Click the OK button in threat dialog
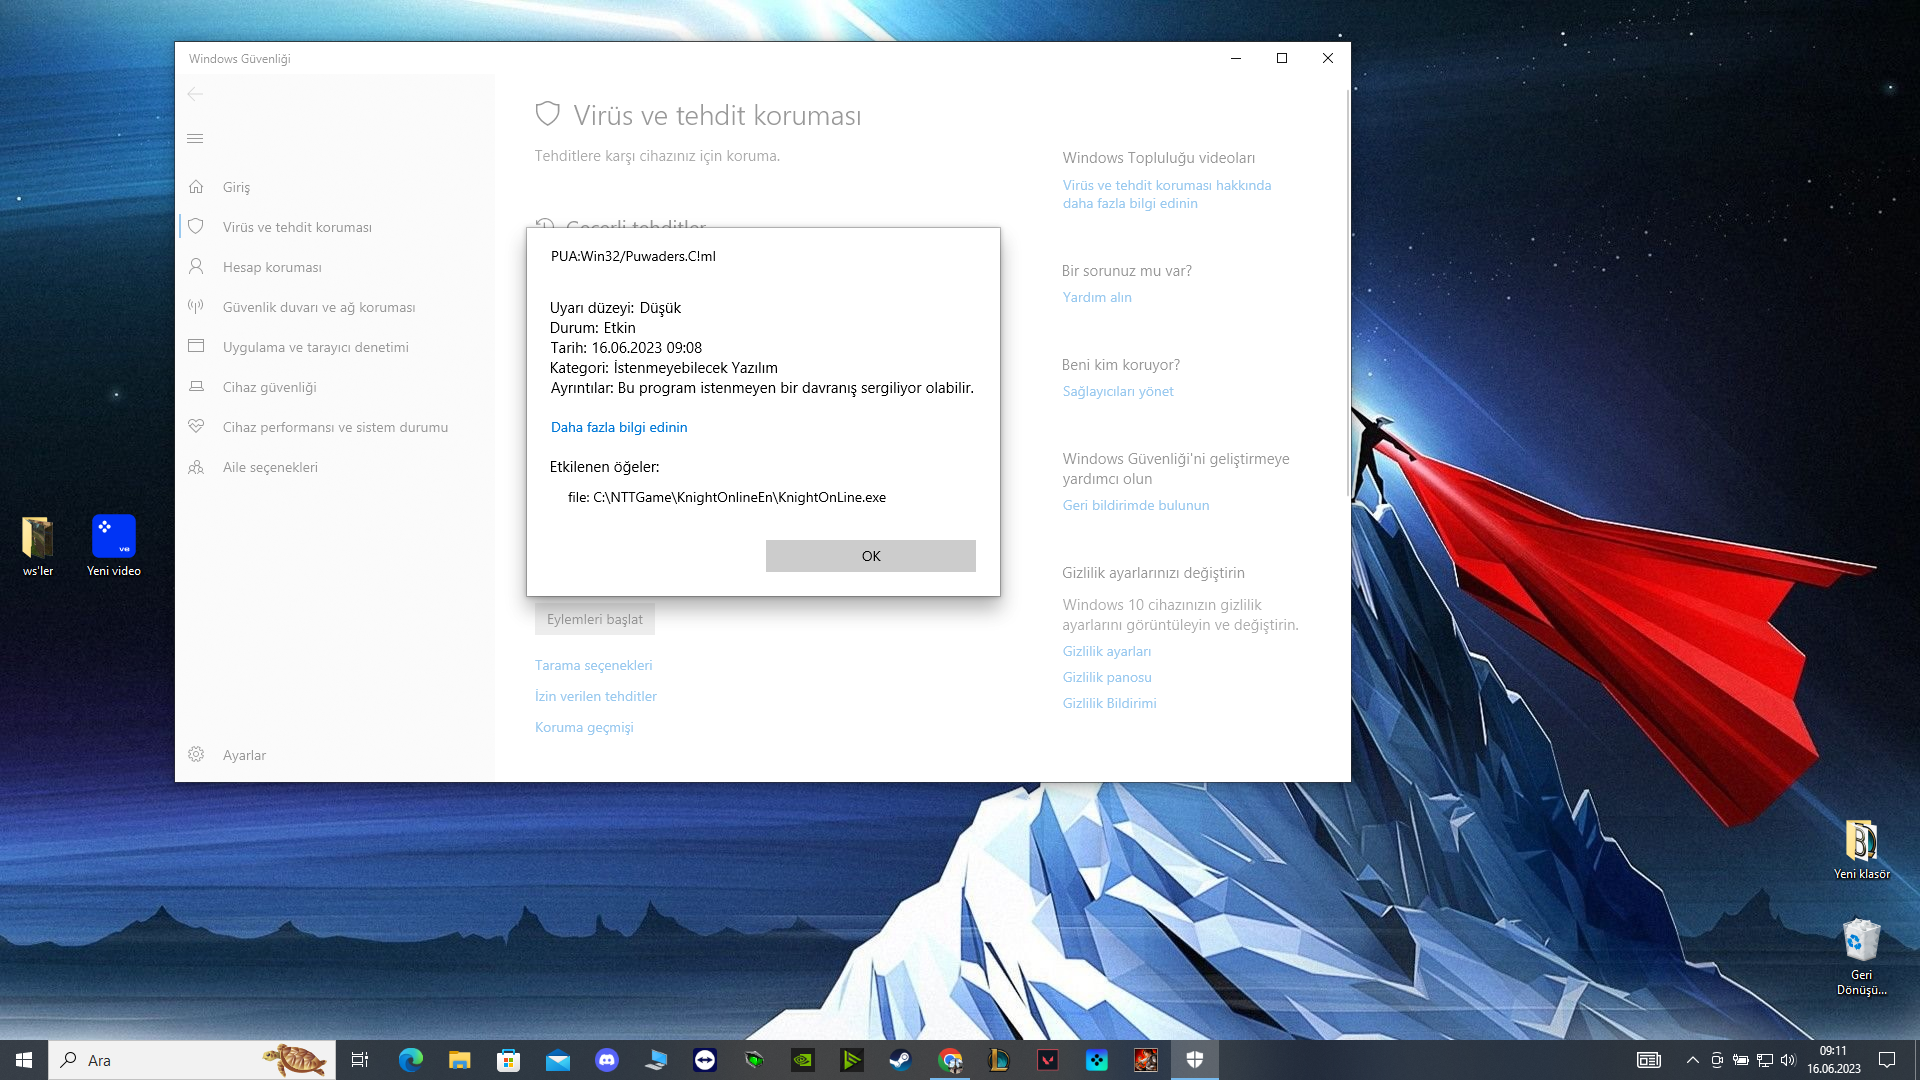Image resolution: width=1920 pixels, height=1080 pixels. coord(870,556)
